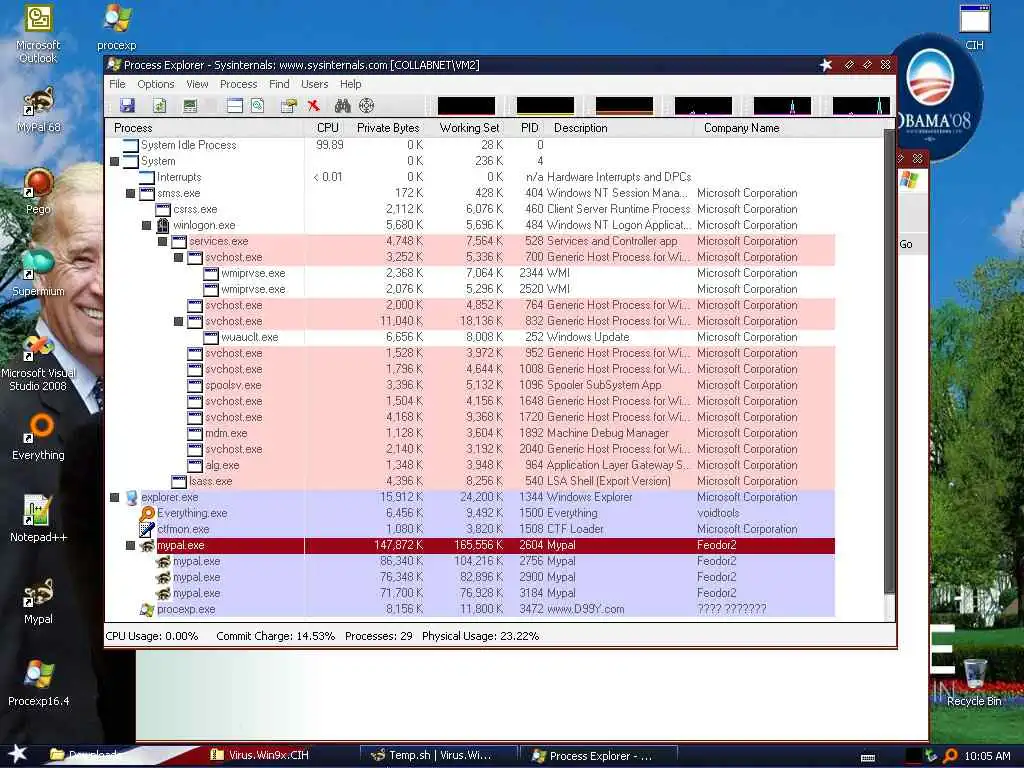Viewport: 1024px width, 768px height.
Task: Collapse the svchost.exe PID 700 node
Action: point(178,257)
